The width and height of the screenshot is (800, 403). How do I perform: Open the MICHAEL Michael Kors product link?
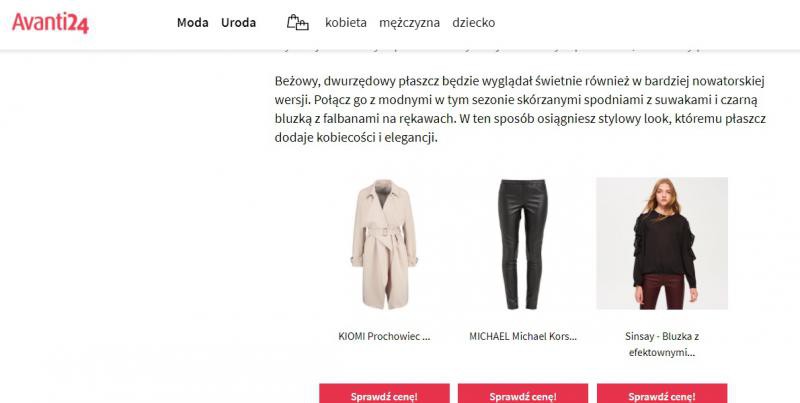point(523,337)
